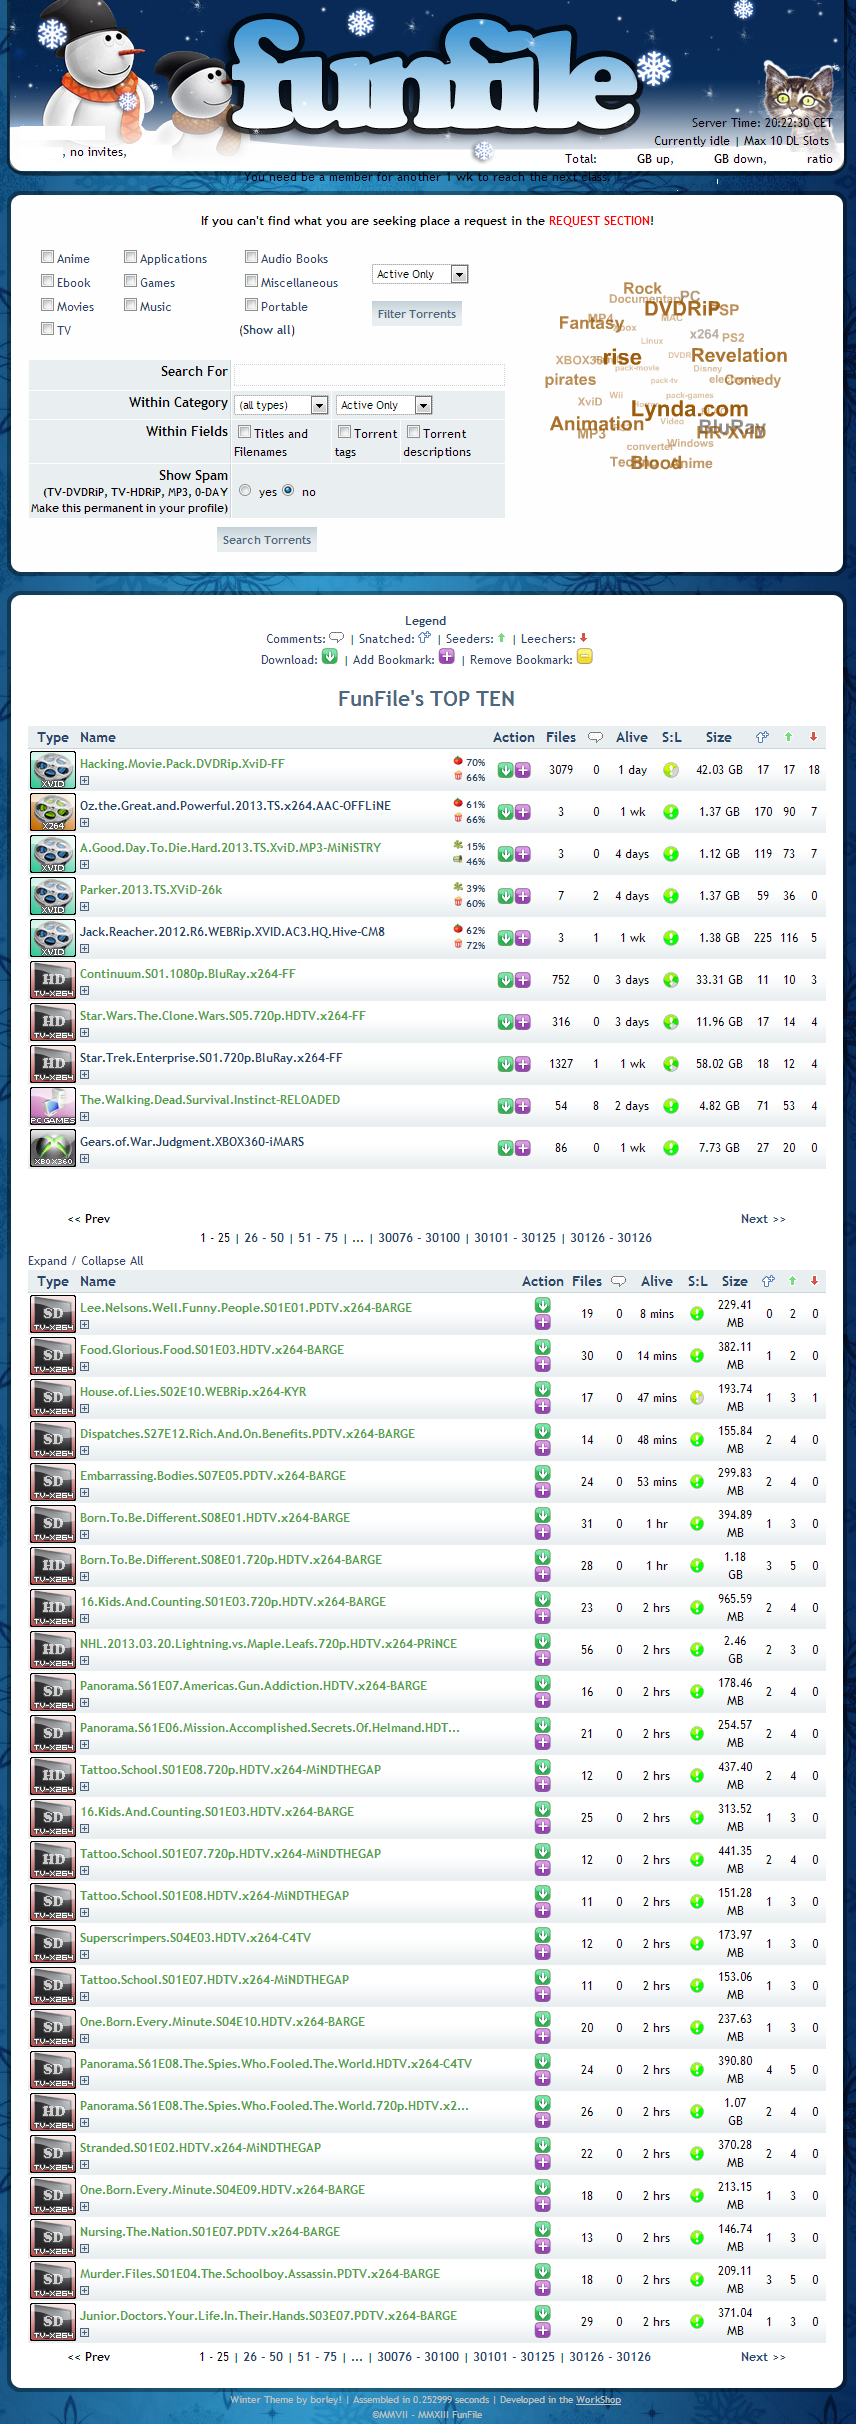
Task: Jump to page 30101 - 30125 at bottom
Action: click(x=514, y=2357)
